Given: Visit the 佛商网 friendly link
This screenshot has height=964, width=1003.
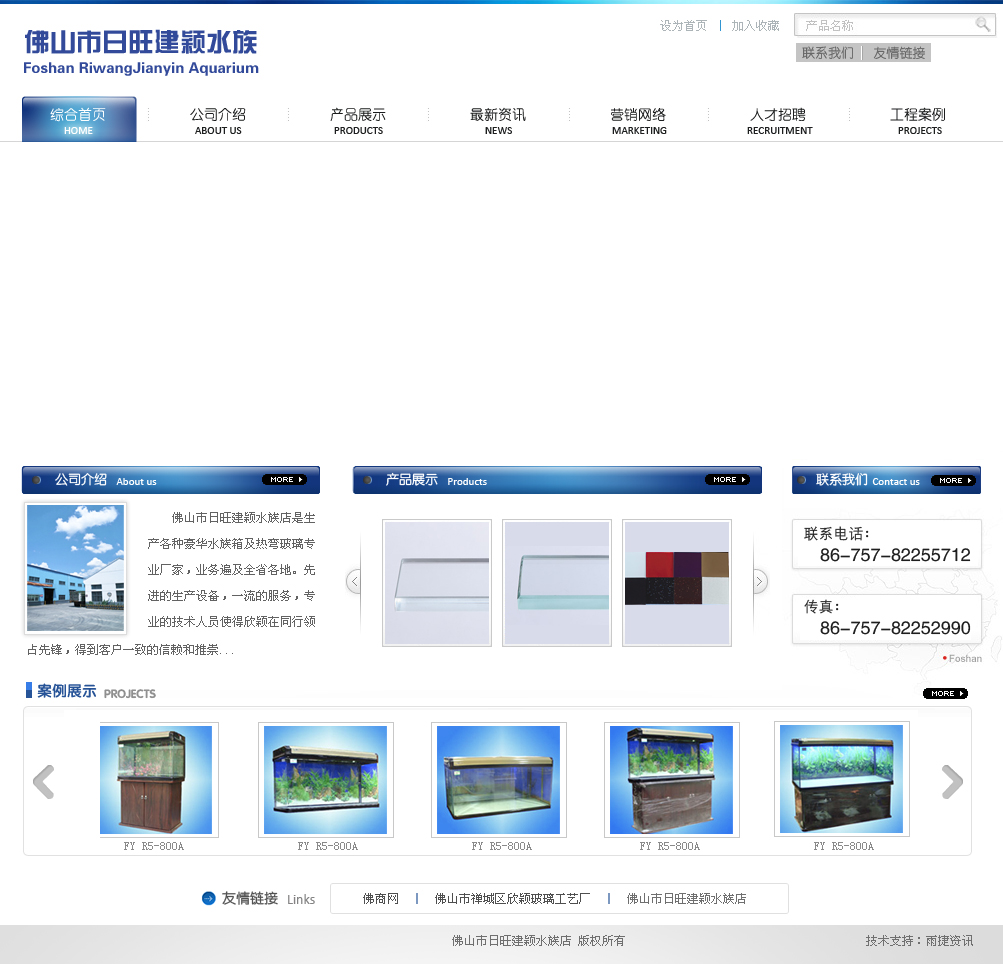Looking at the screenshot, I should tap(380, 899).
